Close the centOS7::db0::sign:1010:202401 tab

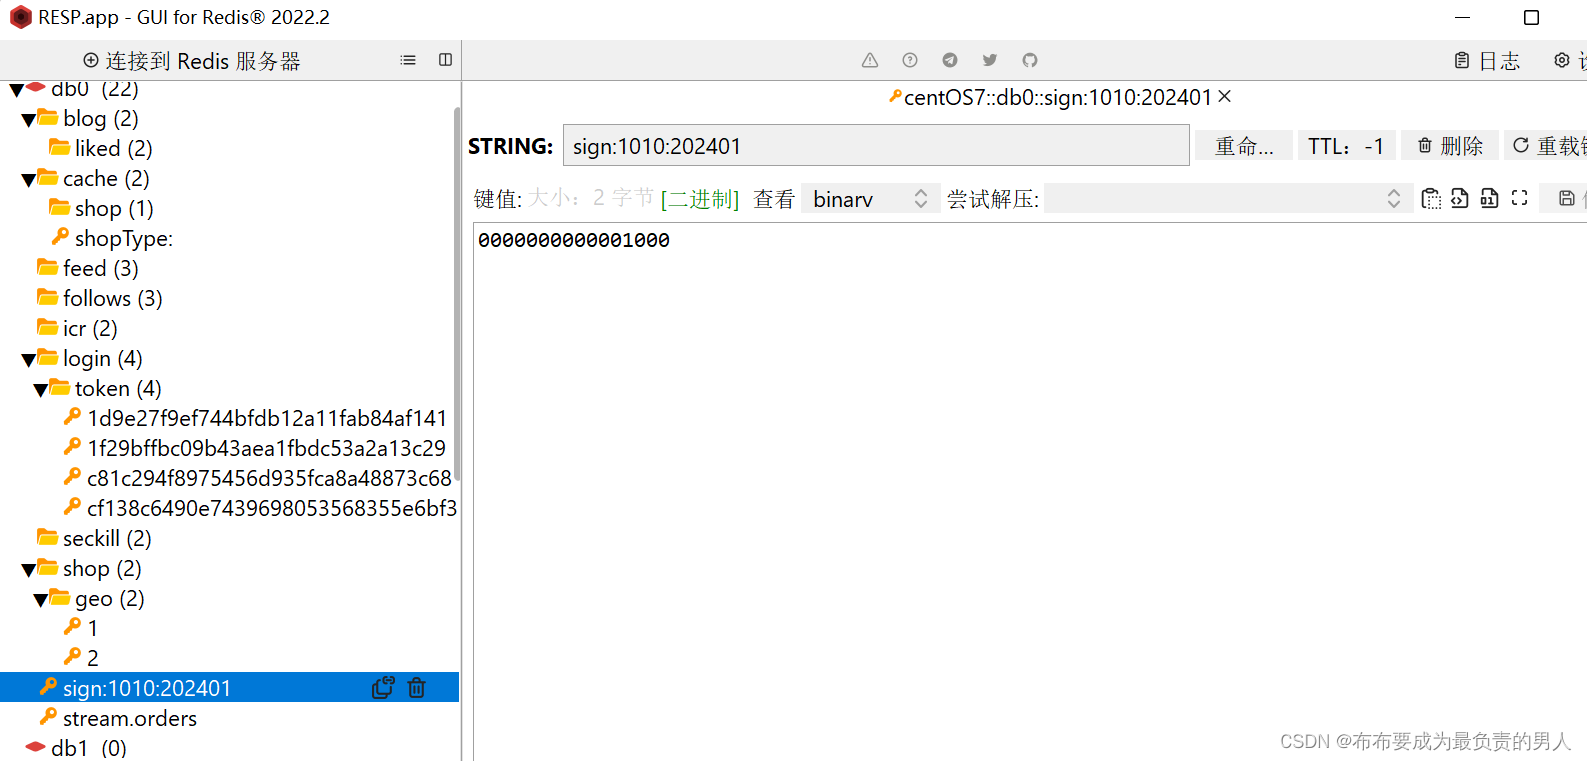(x=1225, y=97)
